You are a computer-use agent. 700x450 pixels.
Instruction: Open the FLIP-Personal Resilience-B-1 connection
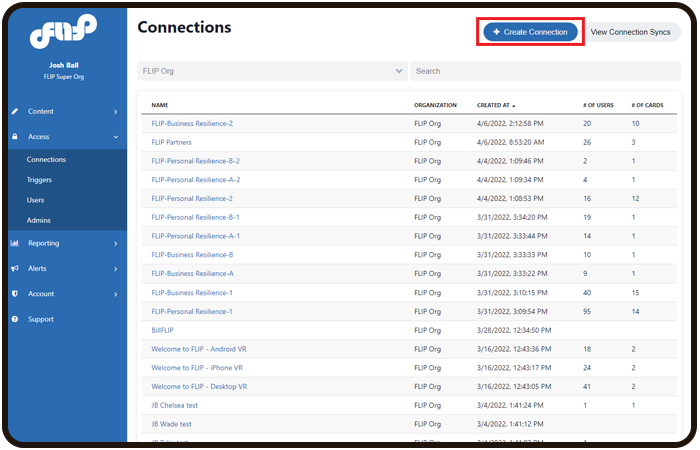coord(196,217)
